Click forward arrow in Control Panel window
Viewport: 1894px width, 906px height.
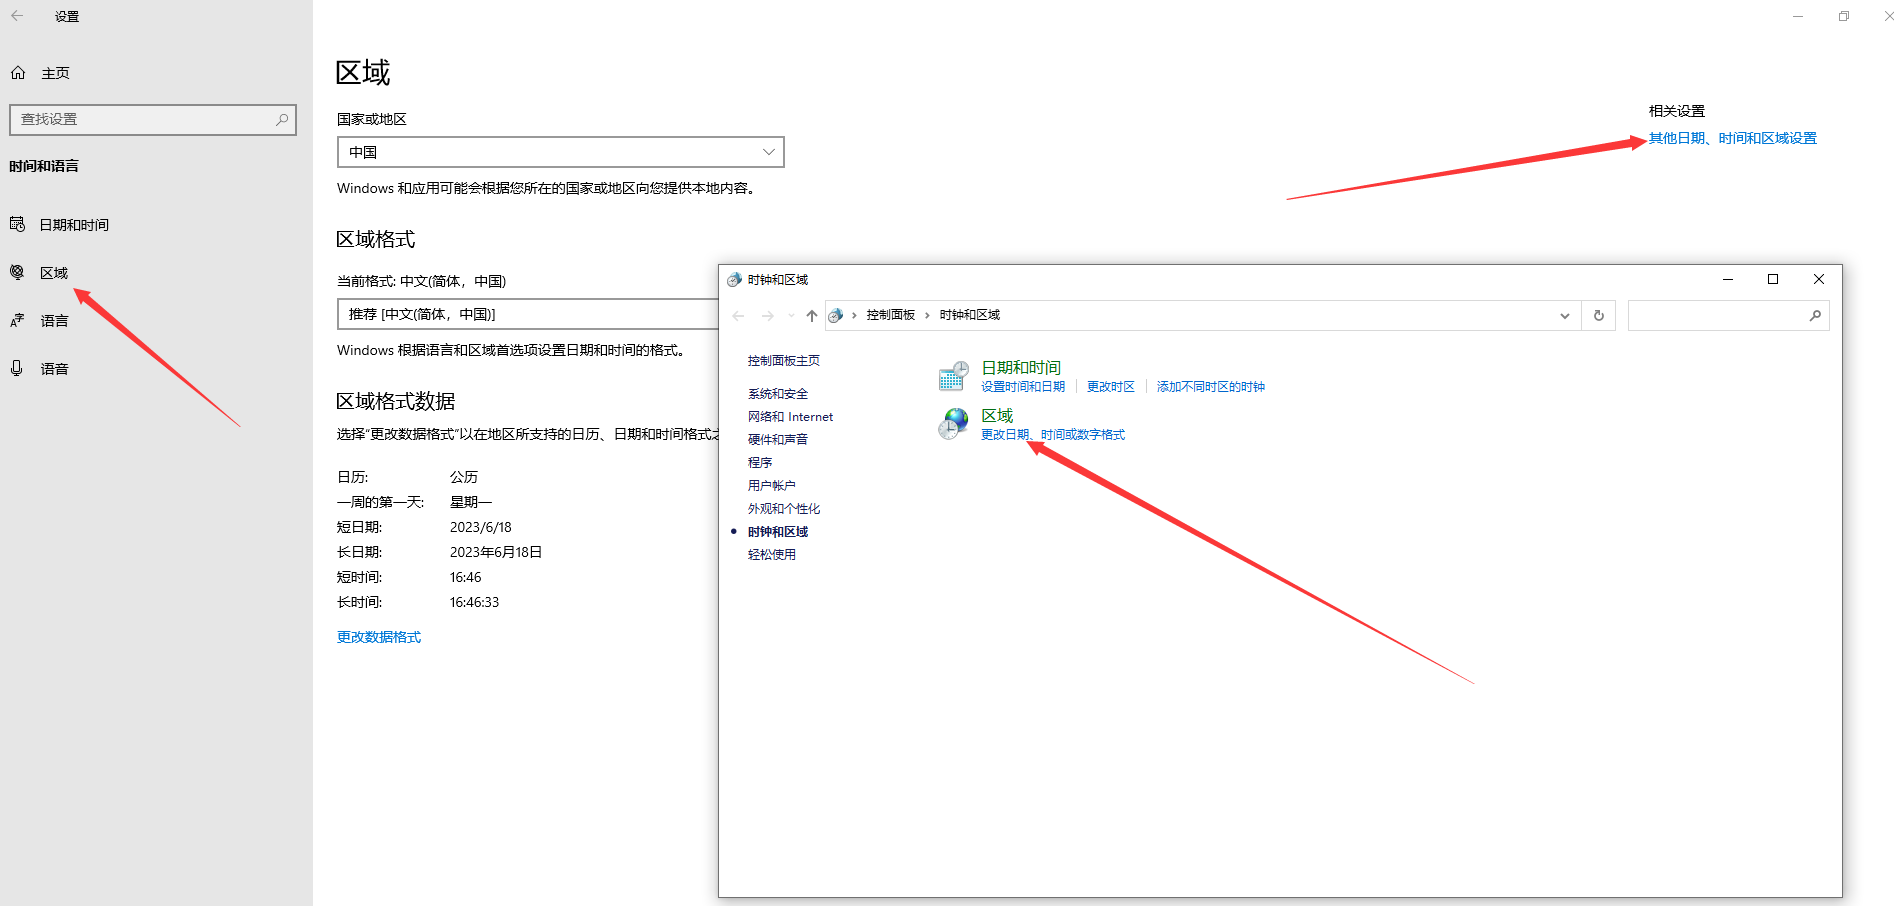click(768, 315)
